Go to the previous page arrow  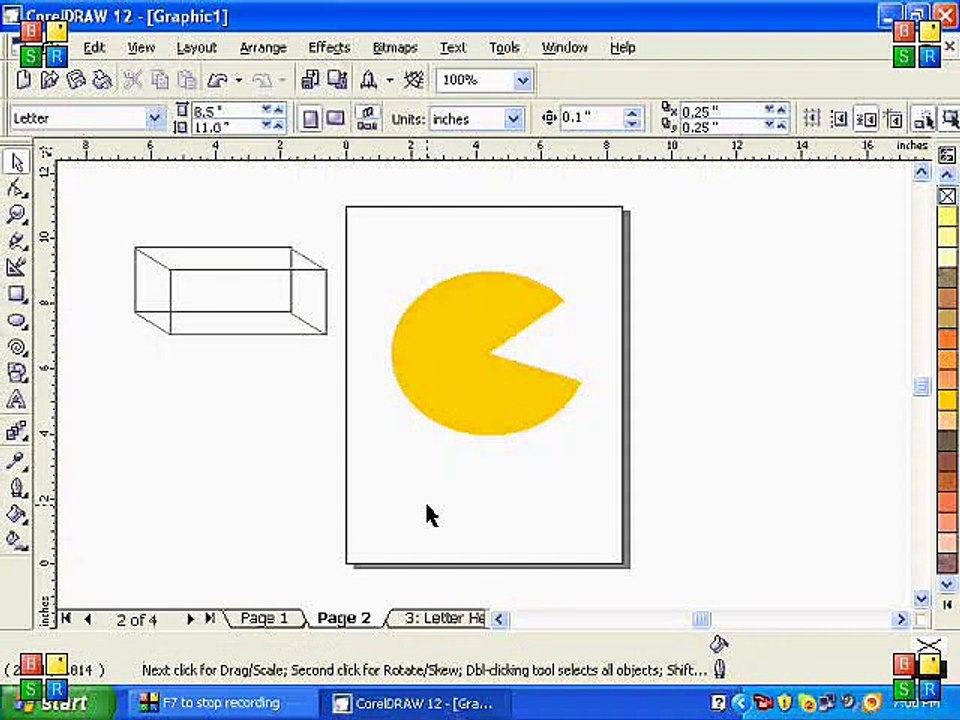[88, 619]
